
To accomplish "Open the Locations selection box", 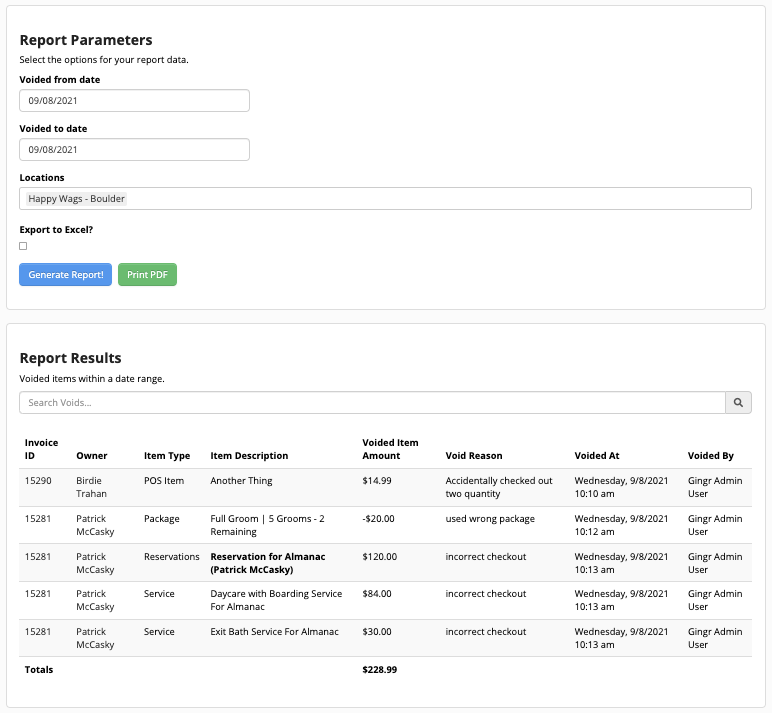I will point(386,198).
